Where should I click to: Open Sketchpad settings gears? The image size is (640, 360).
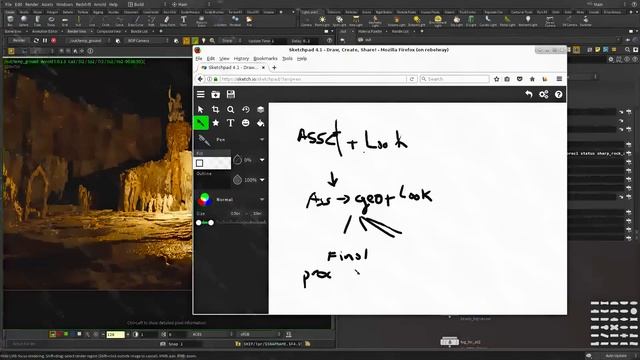(x=544, y=94)
